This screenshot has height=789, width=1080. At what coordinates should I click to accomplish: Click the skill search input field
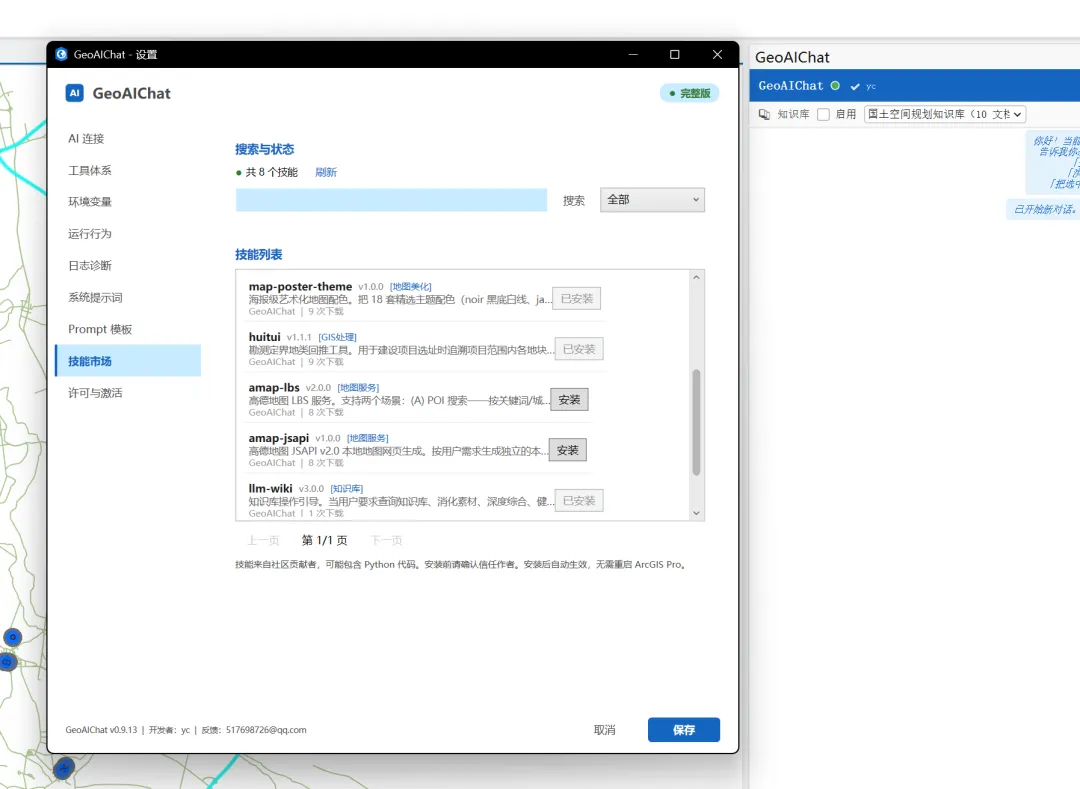[391, 200]
